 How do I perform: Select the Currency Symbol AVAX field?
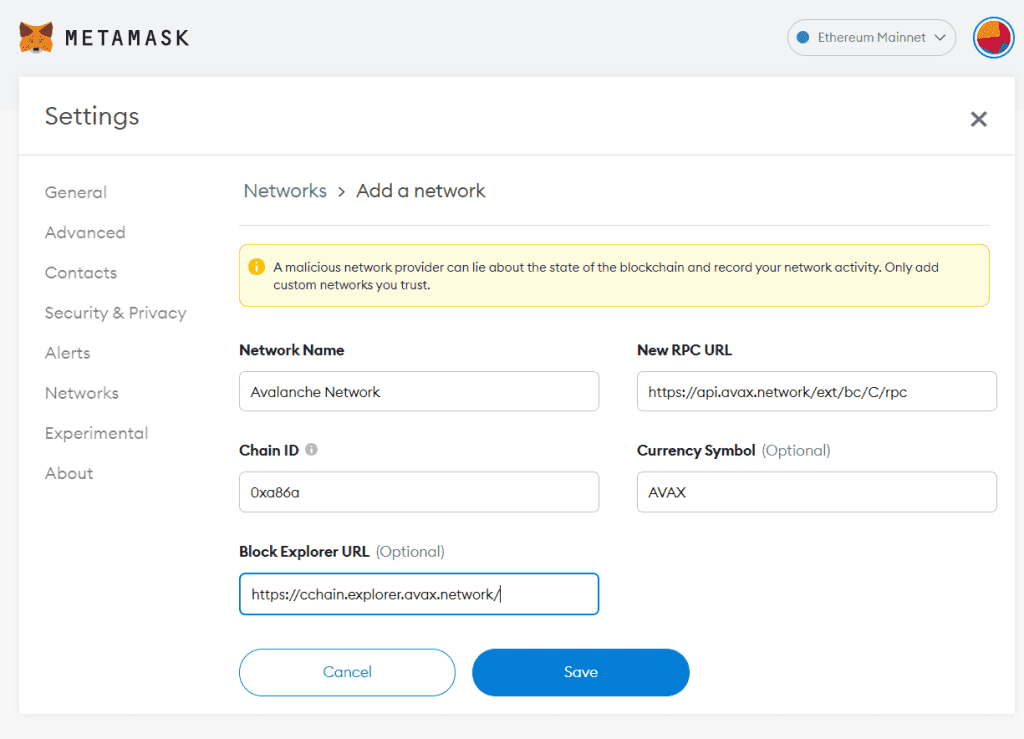816,492
